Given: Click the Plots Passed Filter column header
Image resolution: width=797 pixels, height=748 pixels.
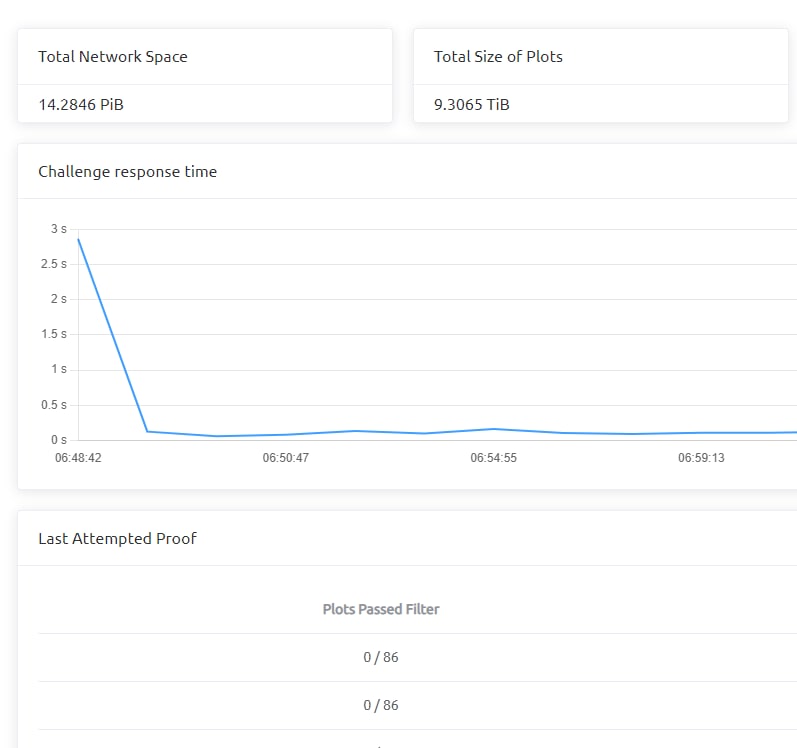Looking at the screenshot, I should click(381, 609).
